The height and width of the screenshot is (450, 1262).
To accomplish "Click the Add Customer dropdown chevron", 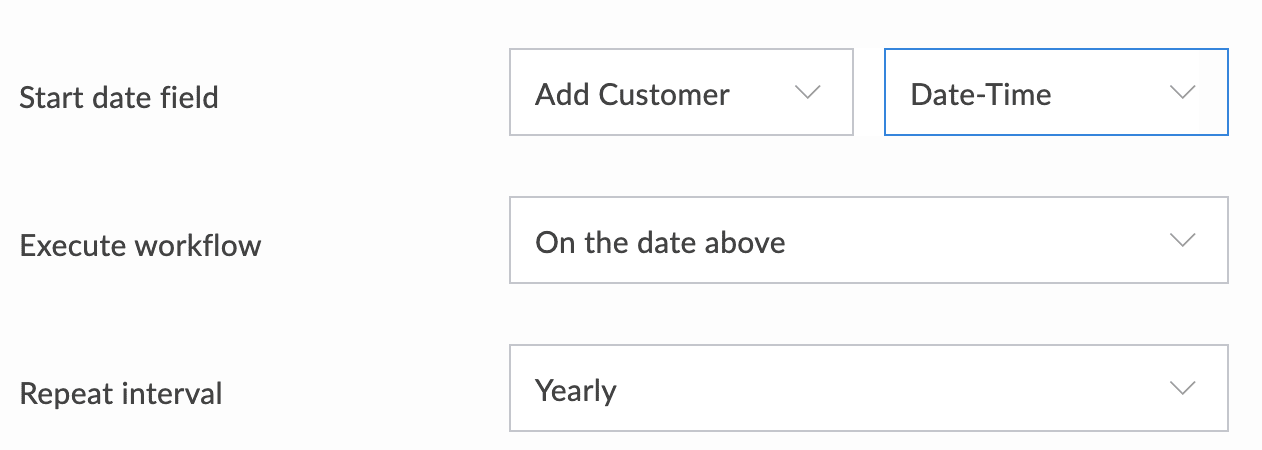I will (807, 93).
